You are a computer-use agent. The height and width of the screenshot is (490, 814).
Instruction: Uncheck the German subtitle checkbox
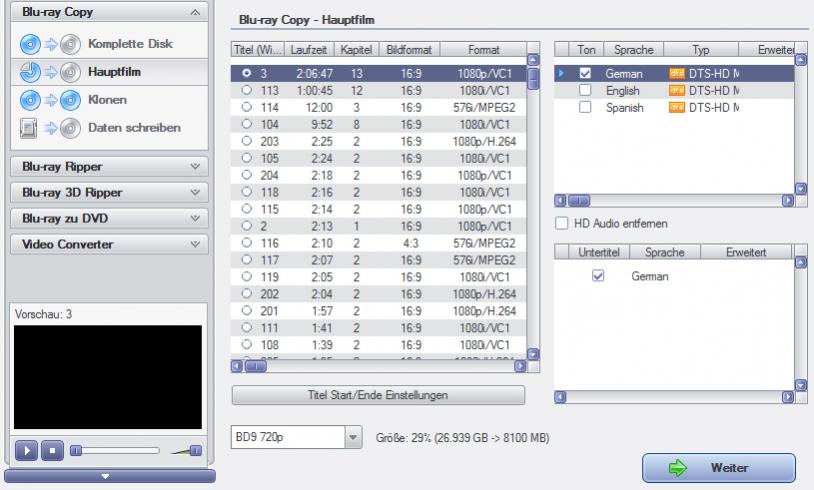pyautogui.click(x=599, y=276)
